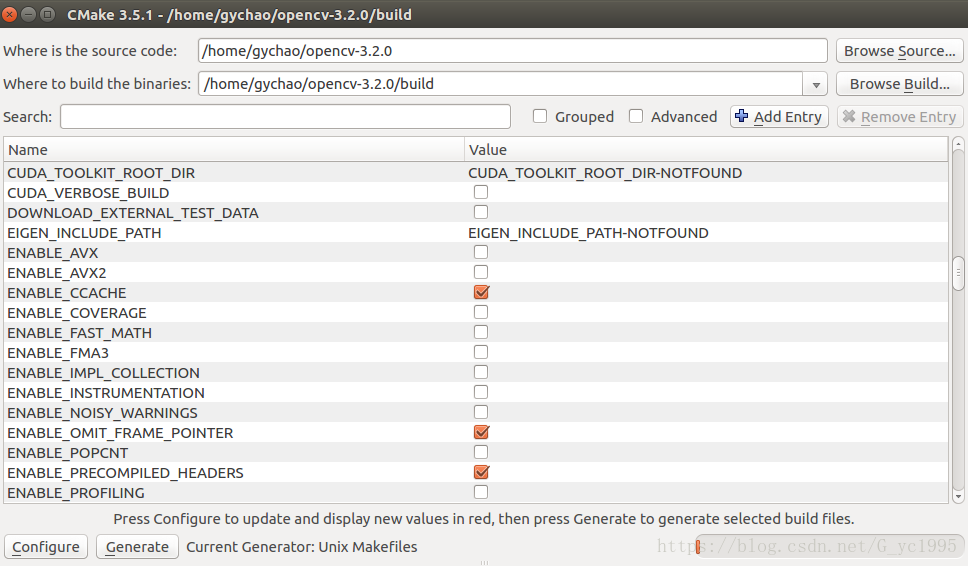Open Browse Build dialog
The width and height of the screenshot is (968, 566).
[899, 83]
